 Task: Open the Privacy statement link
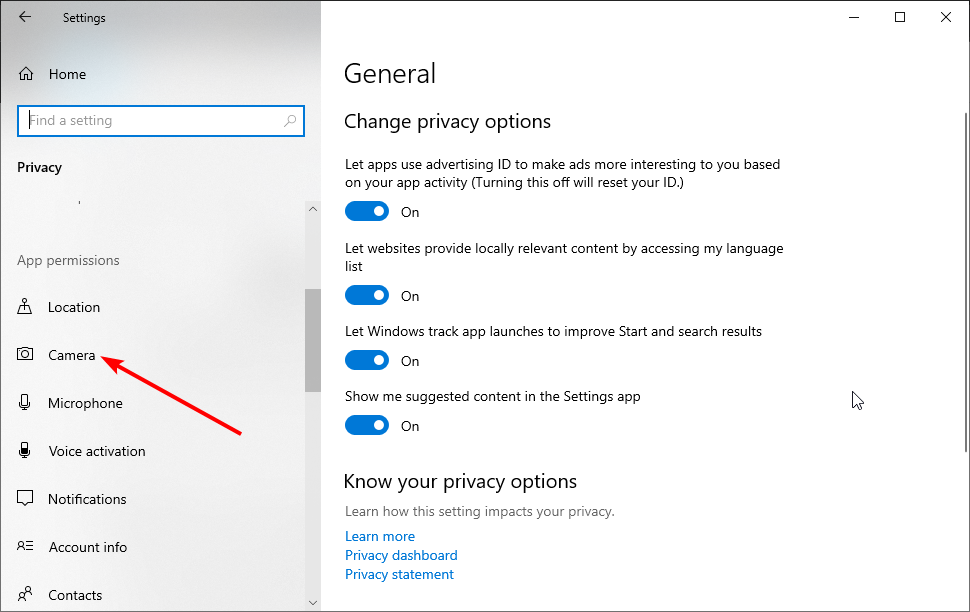399,574
